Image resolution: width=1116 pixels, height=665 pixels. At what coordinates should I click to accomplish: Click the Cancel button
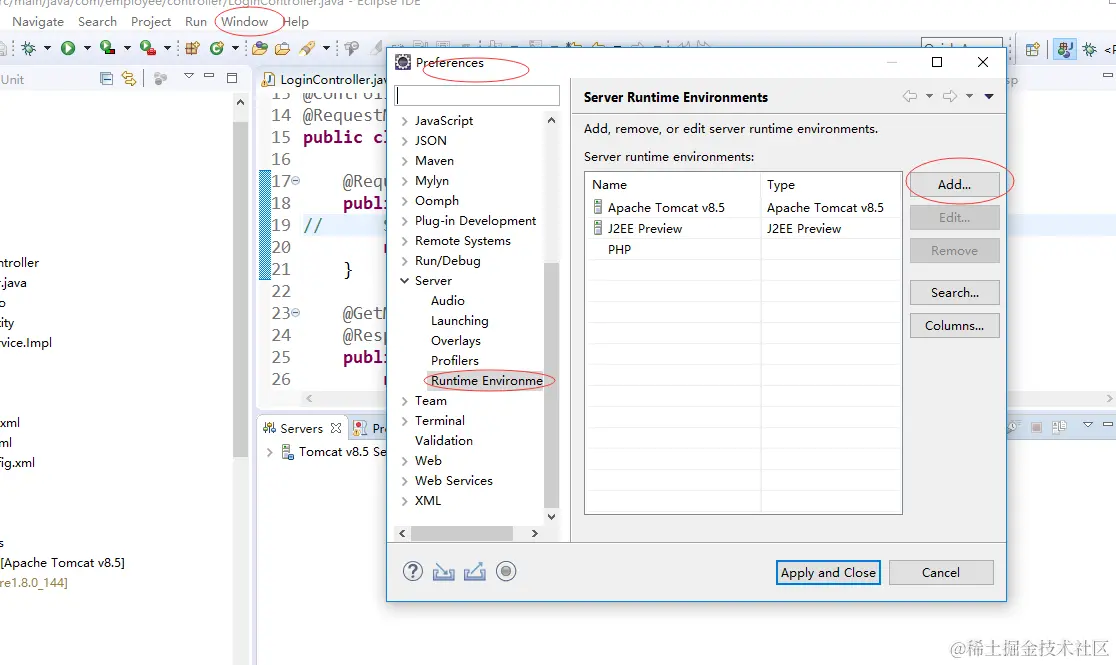(x=941, y=572)
